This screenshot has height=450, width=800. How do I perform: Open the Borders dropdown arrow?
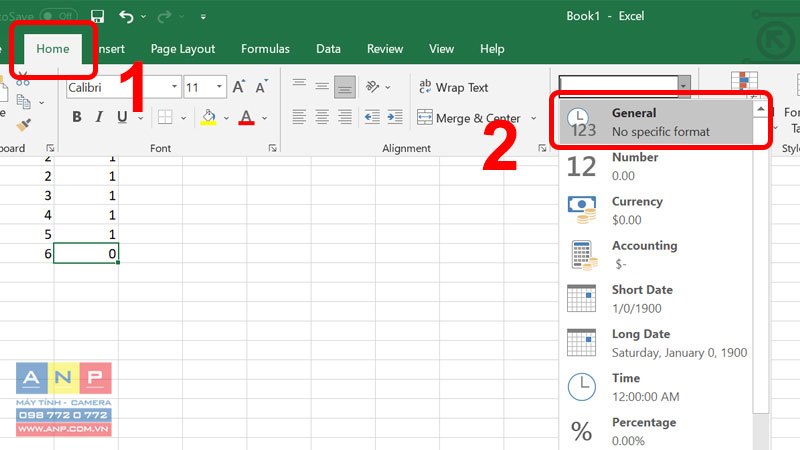pos(183,118)
